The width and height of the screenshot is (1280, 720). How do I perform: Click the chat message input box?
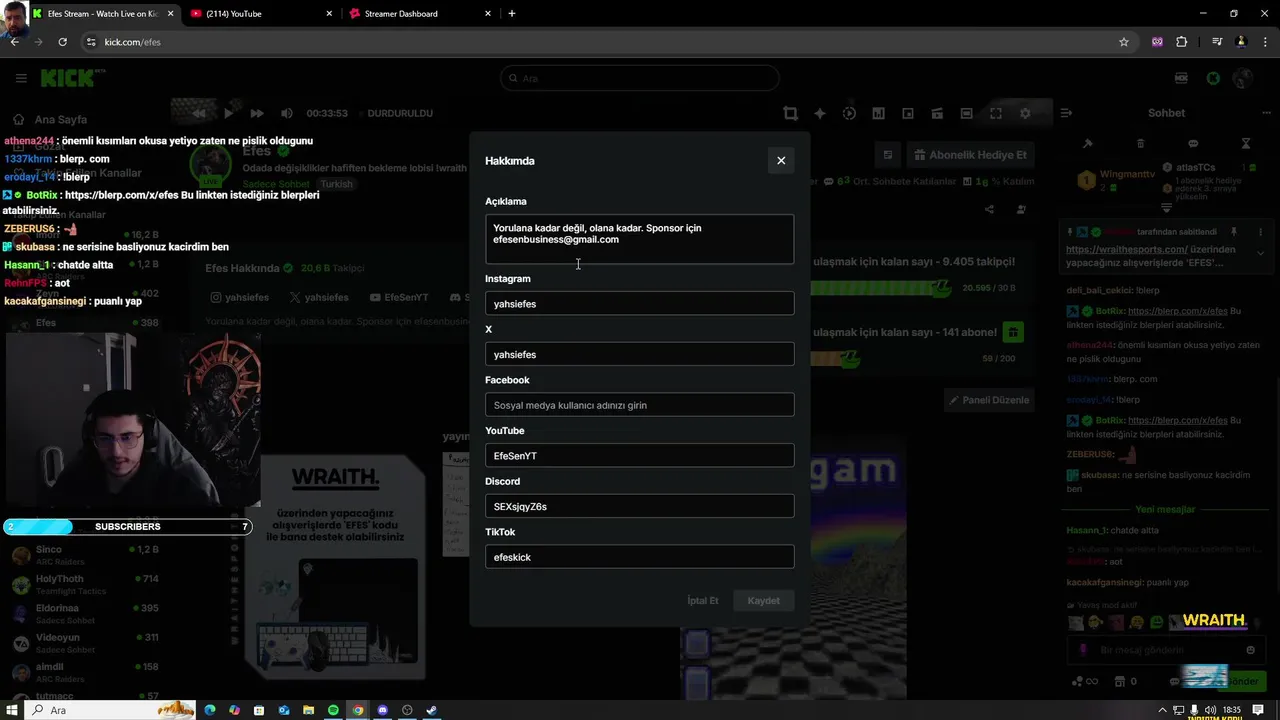tap(1165, 650)
